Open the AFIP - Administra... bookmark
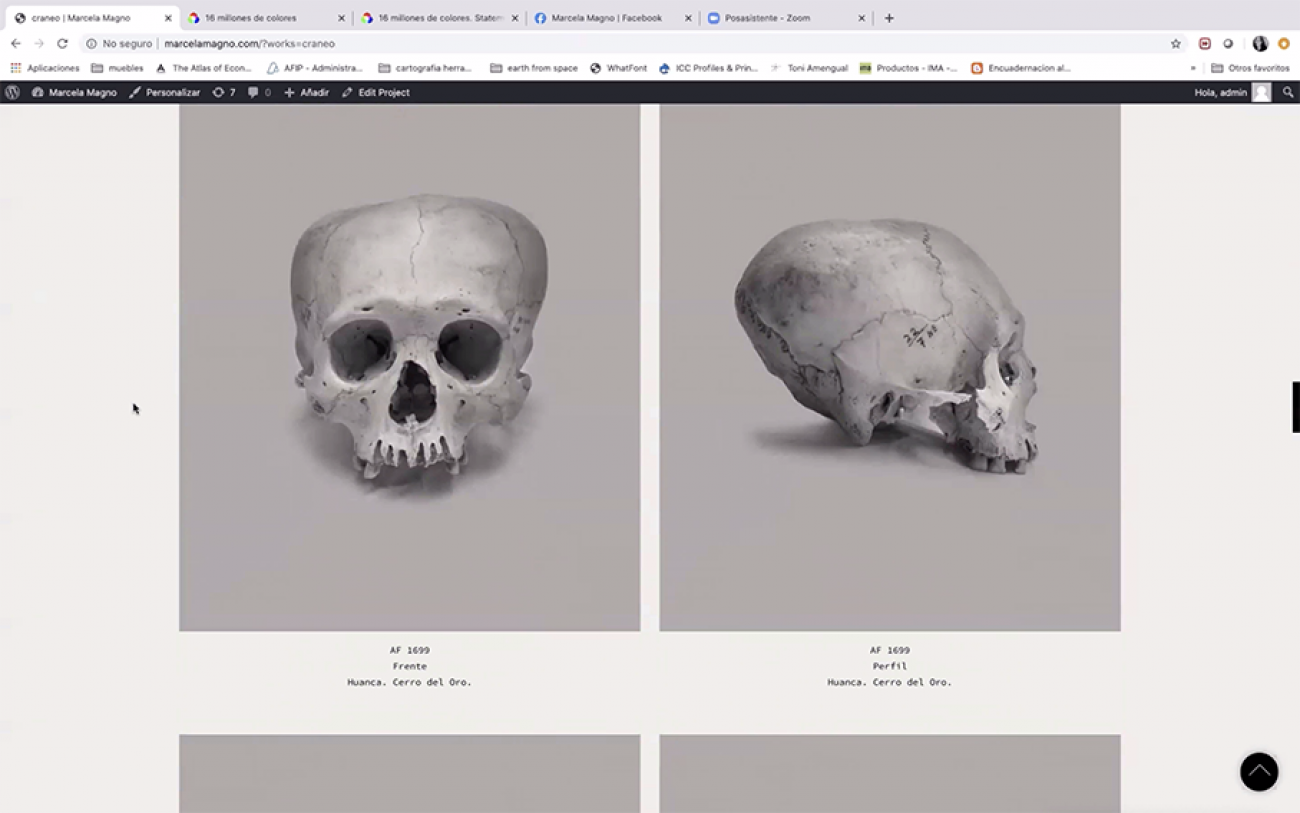1300x813 pixels. tap(315, 68)
